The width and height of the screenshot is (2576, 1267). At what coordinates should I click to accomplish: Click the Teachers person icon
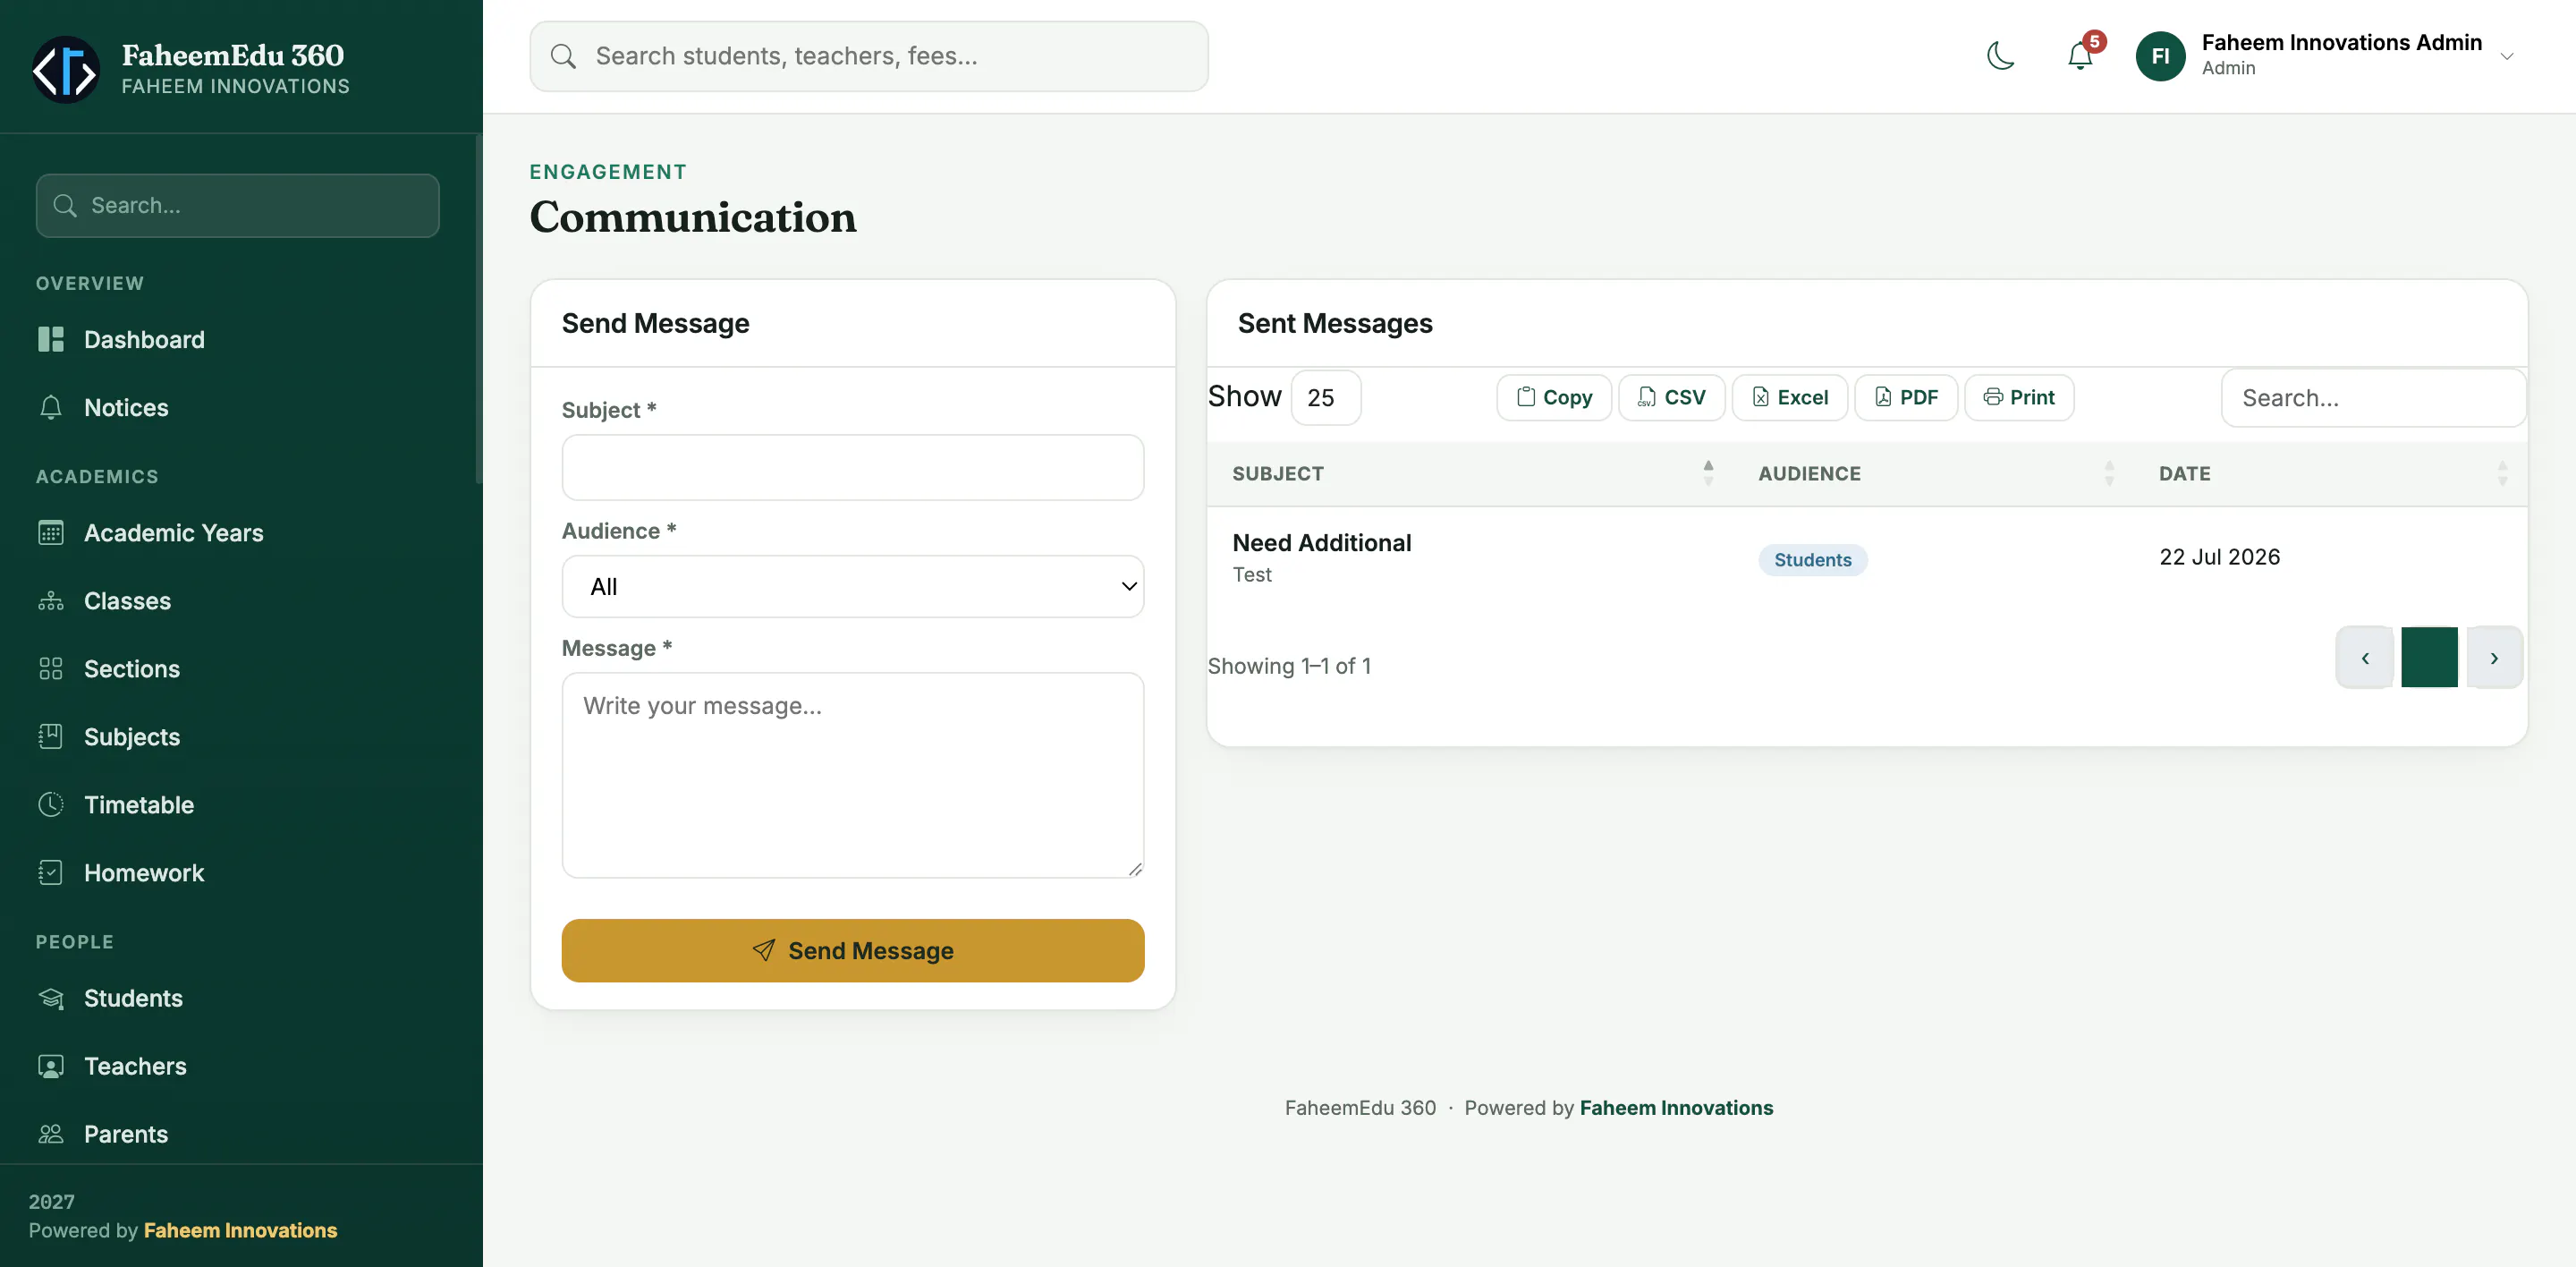tap(50, 1066)
